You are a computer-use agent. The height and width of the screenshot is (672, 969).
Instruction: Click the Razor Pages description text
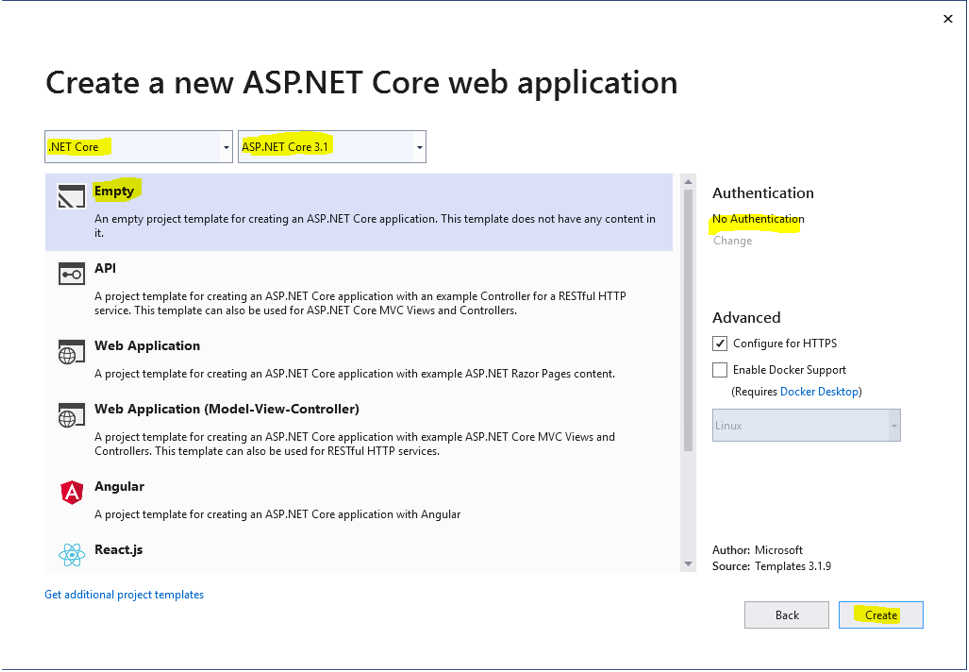tap(355, 373)
